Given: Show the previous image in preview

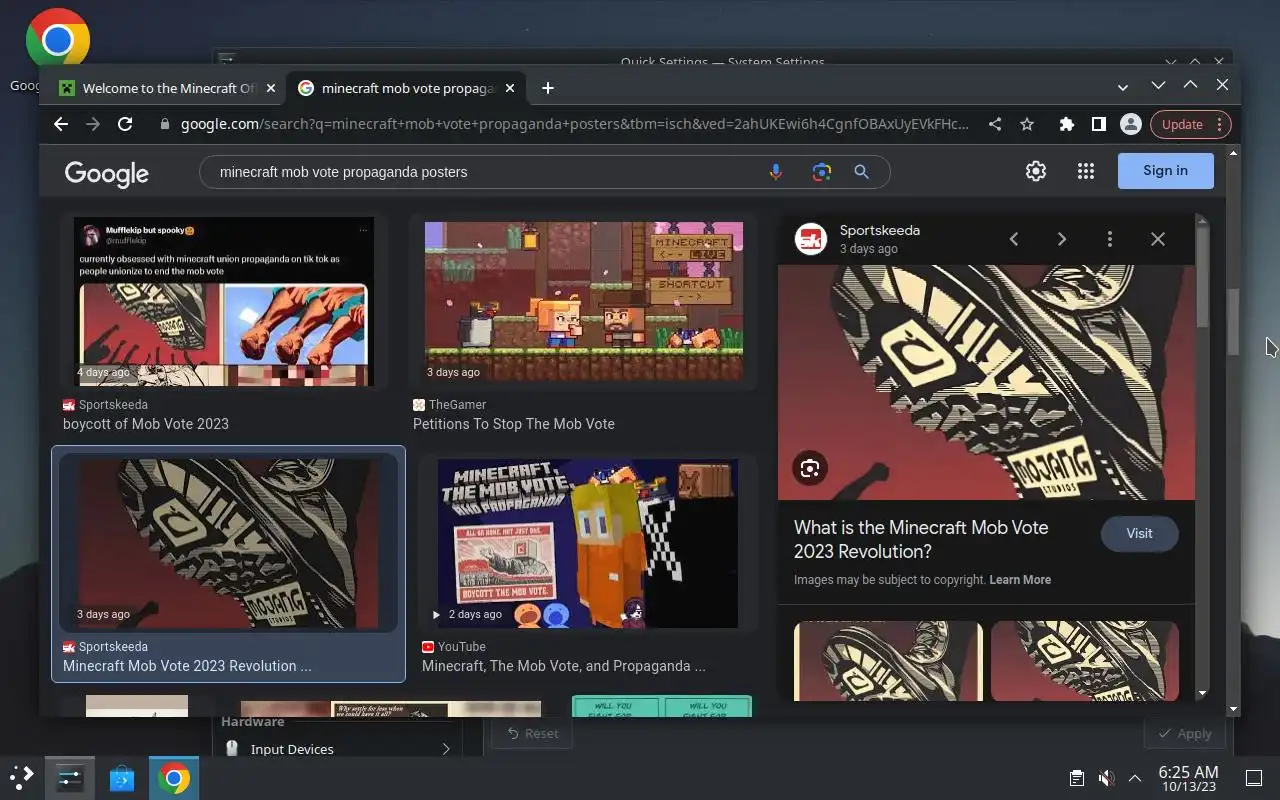Looking at the screenshot, I should (x=1014, y=239).
